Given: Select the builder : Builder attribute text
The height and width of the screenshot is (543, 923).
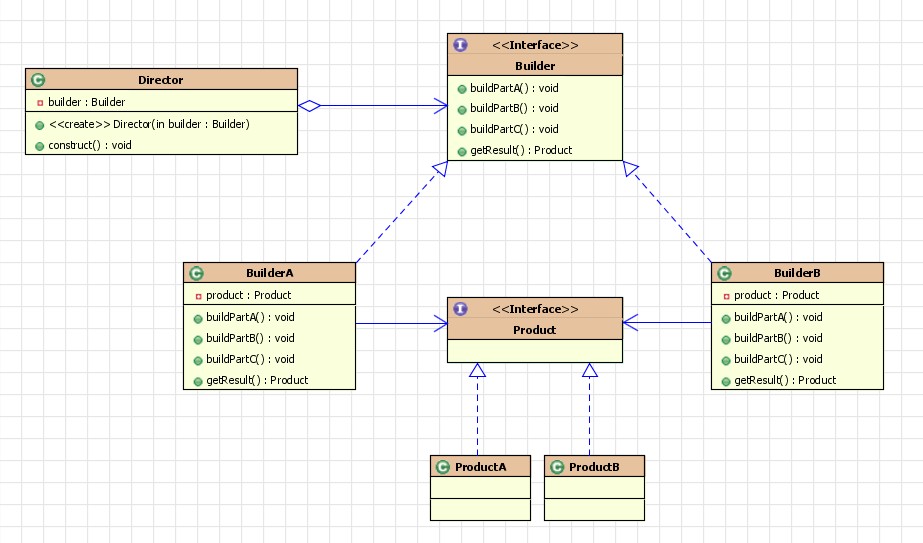Looking at the screenshot, I should pyautogui.click(x=87, y=102).
